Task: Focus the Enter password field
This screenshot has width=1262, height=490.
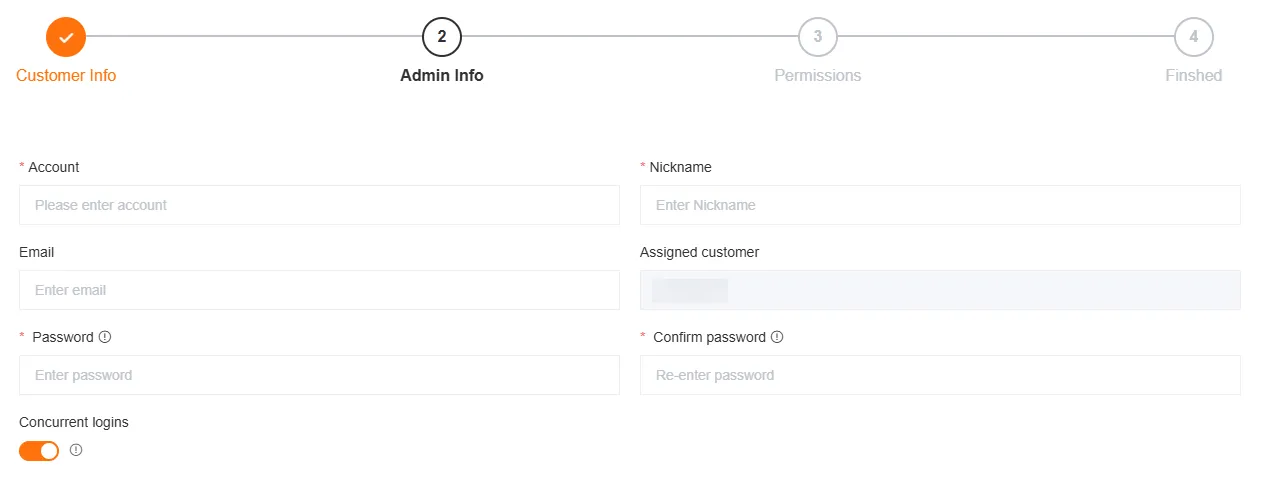Action: point(319,375)
